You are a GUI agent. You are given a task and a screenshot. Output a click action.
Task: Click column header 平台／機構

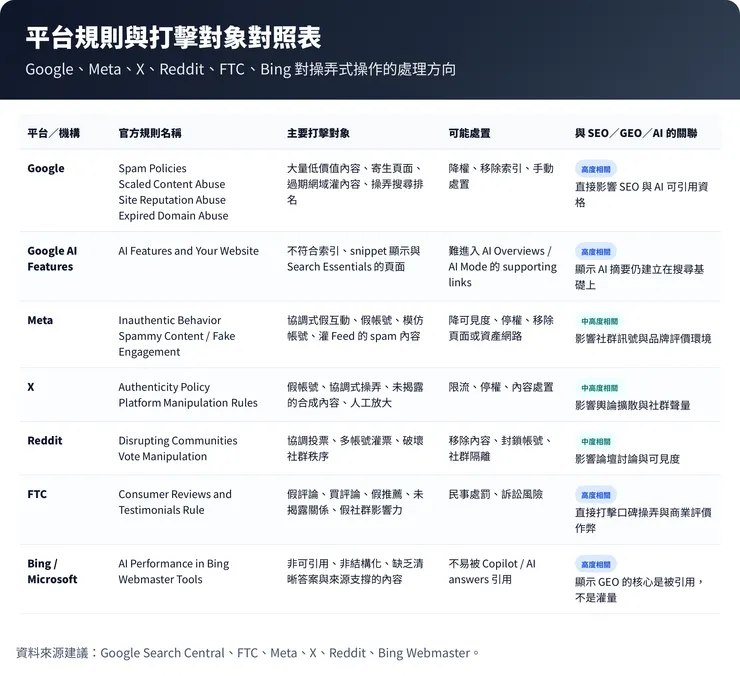(53, 133)
